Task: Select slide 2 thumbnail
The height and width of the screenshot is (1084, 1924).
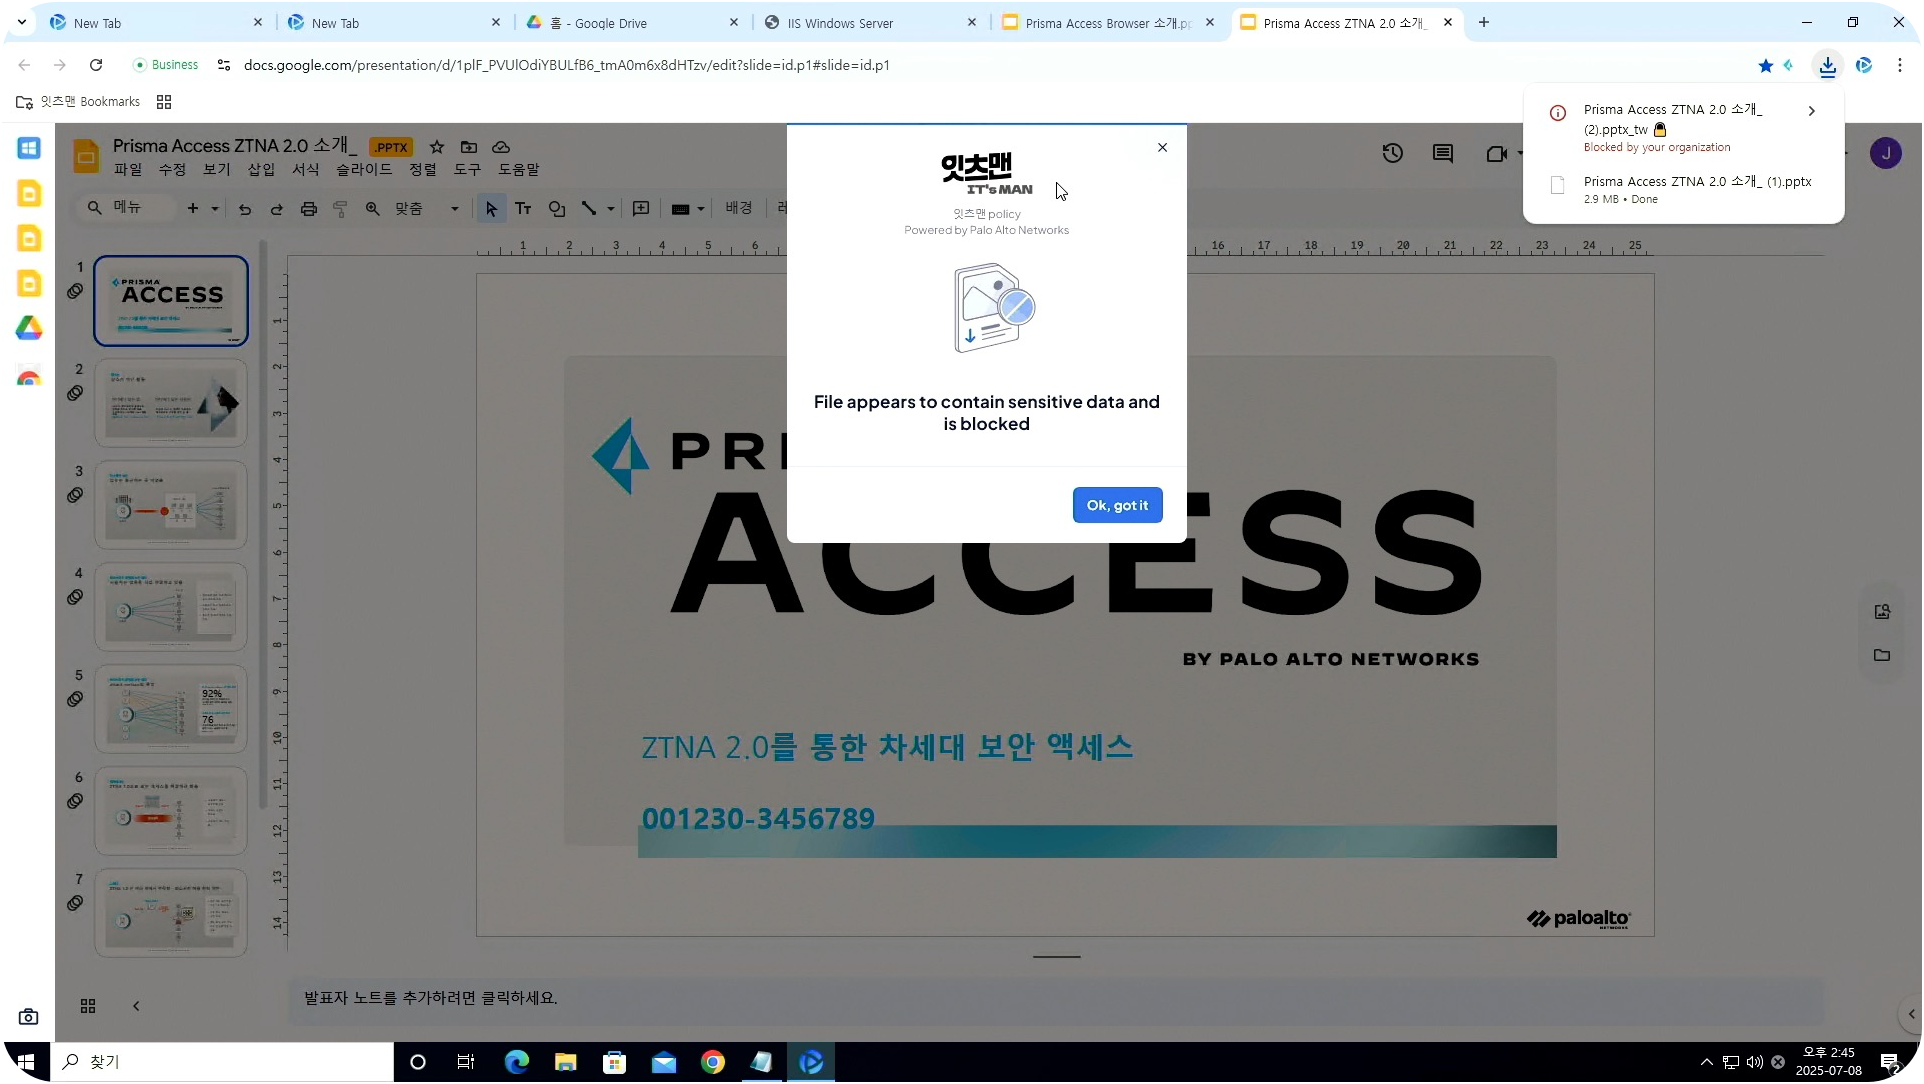Action: 171,402
